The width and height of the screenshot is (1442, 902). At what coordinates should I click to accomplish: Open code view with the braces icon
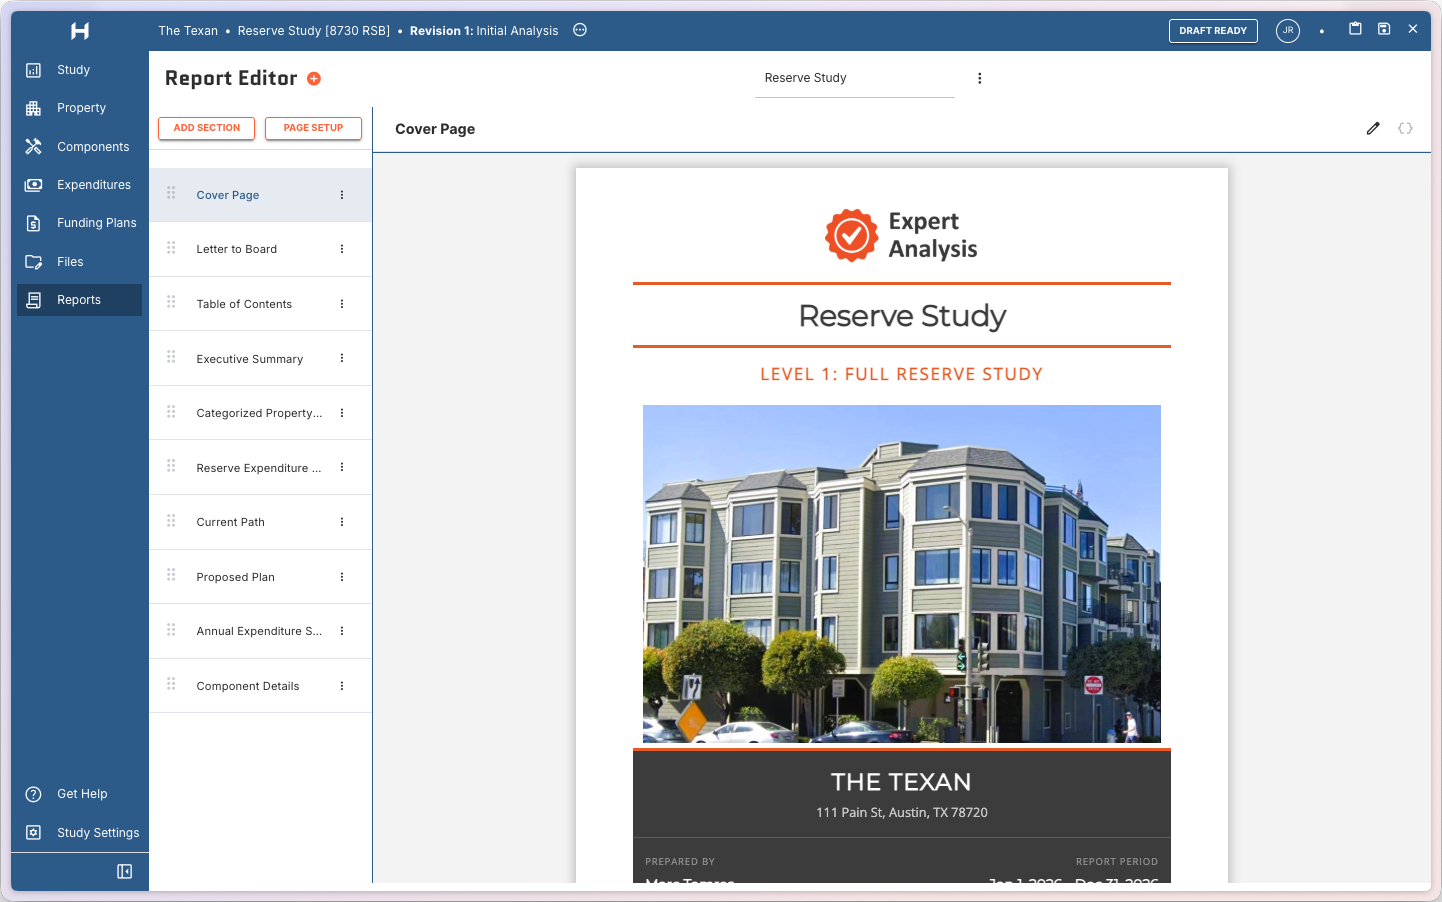1405,128
